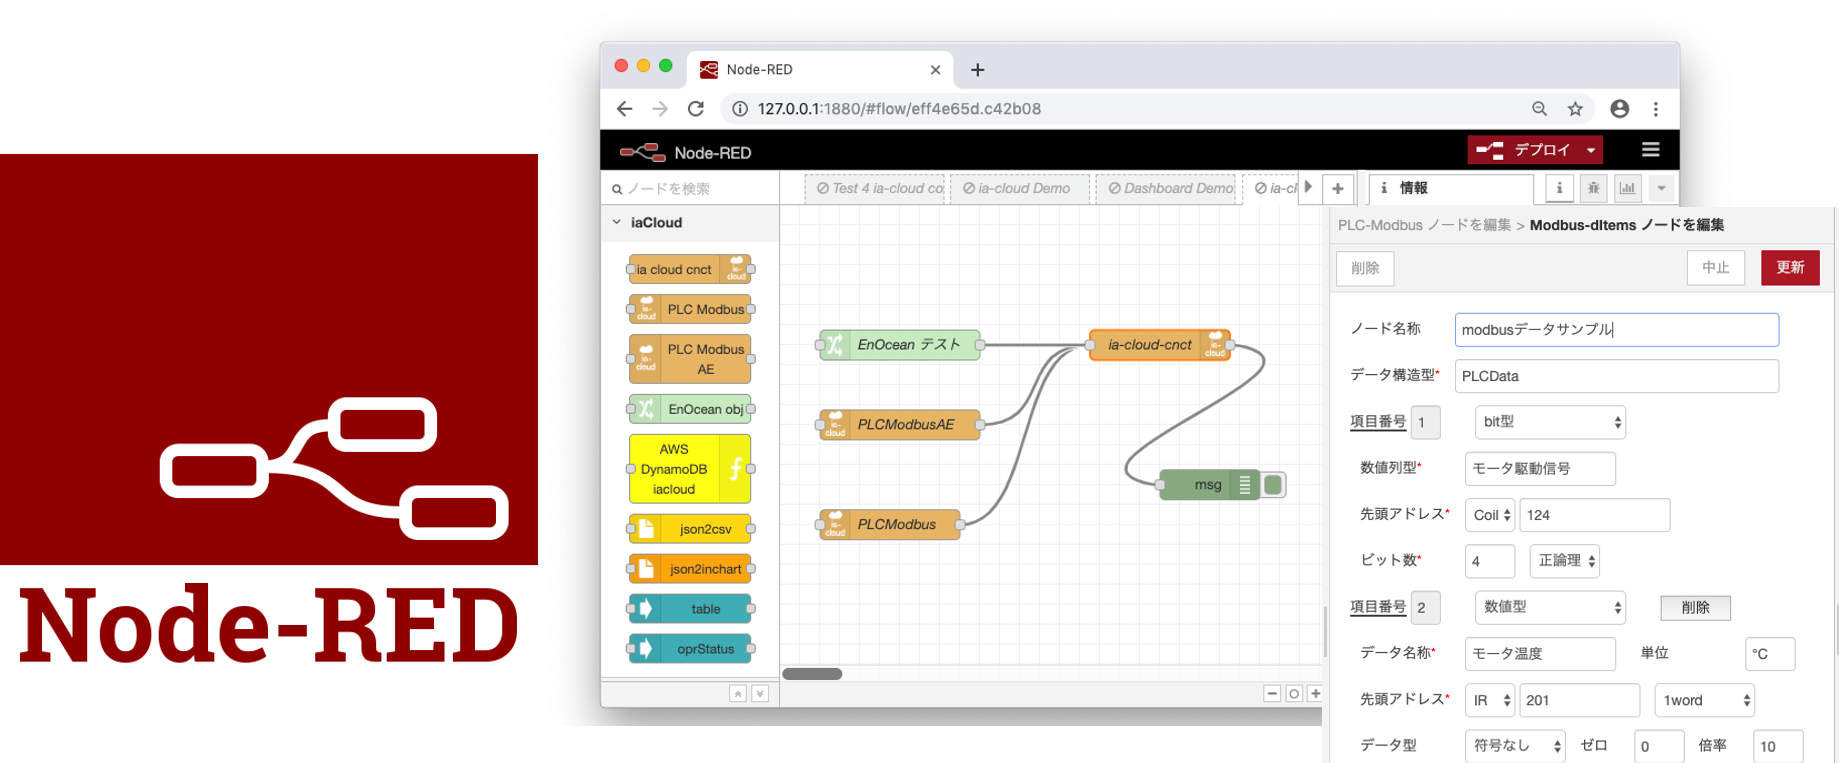
Task: Switch to ia-cloud Demo flow tab
Action: (1020, 188)
